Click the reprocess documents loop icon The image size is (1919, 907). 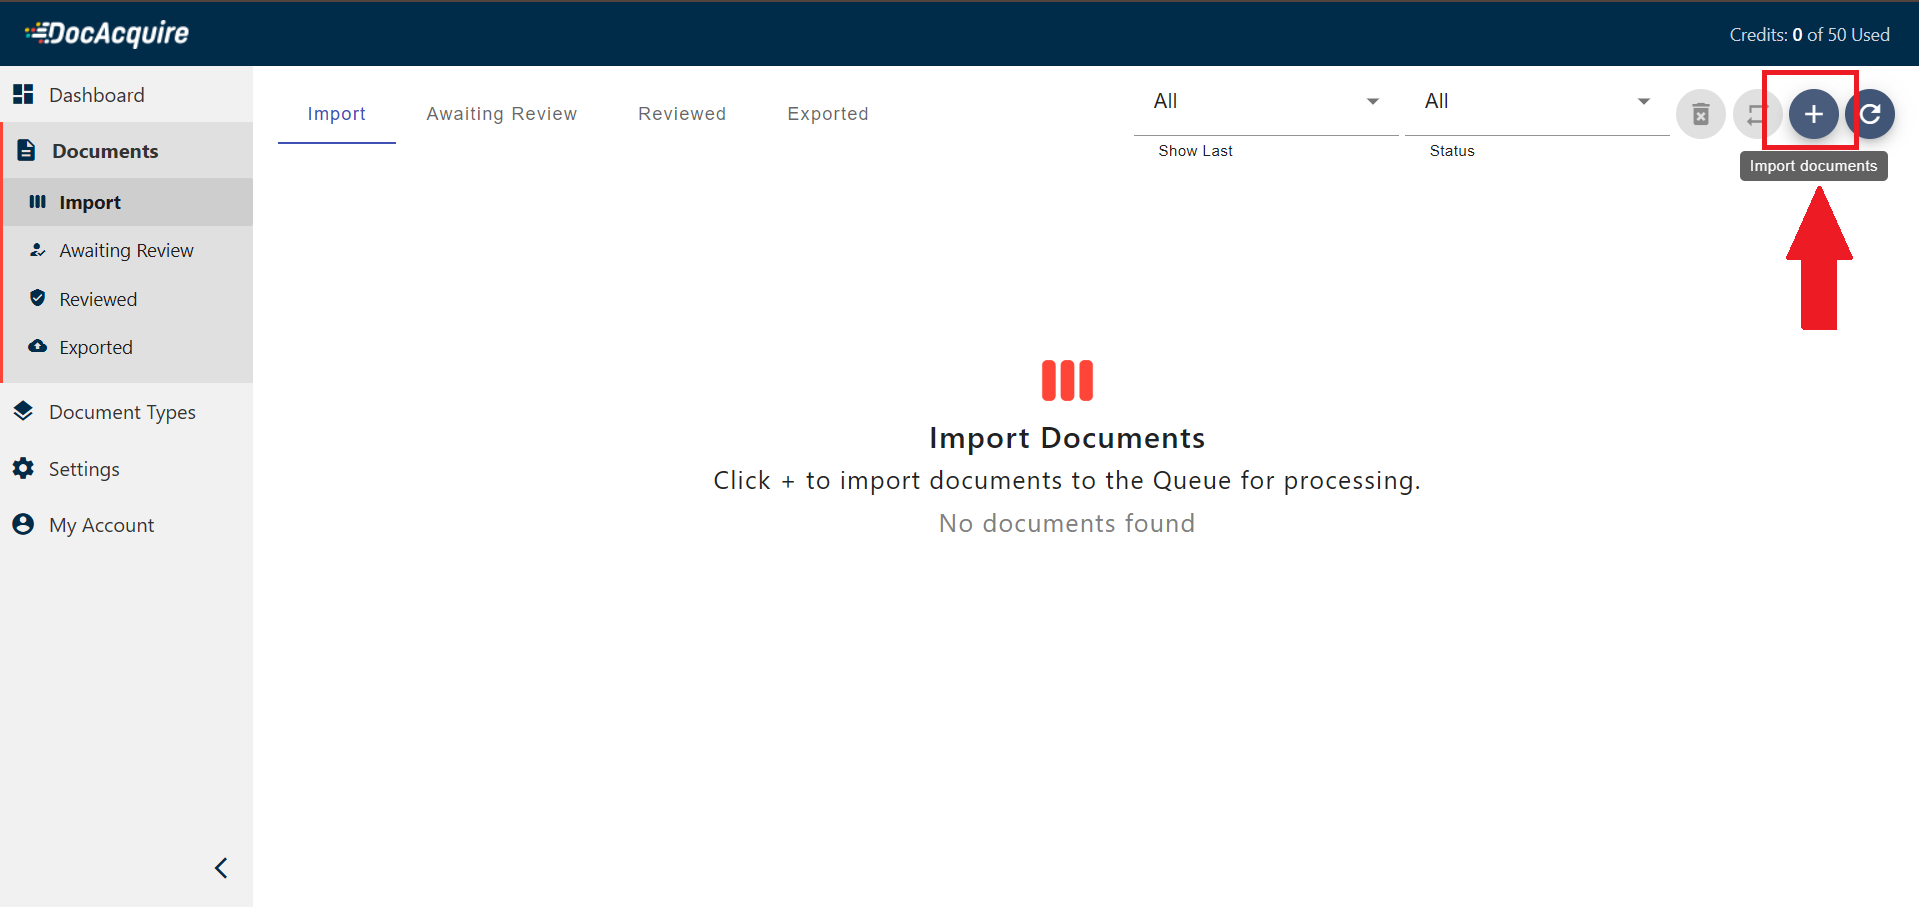(1757, 113)
